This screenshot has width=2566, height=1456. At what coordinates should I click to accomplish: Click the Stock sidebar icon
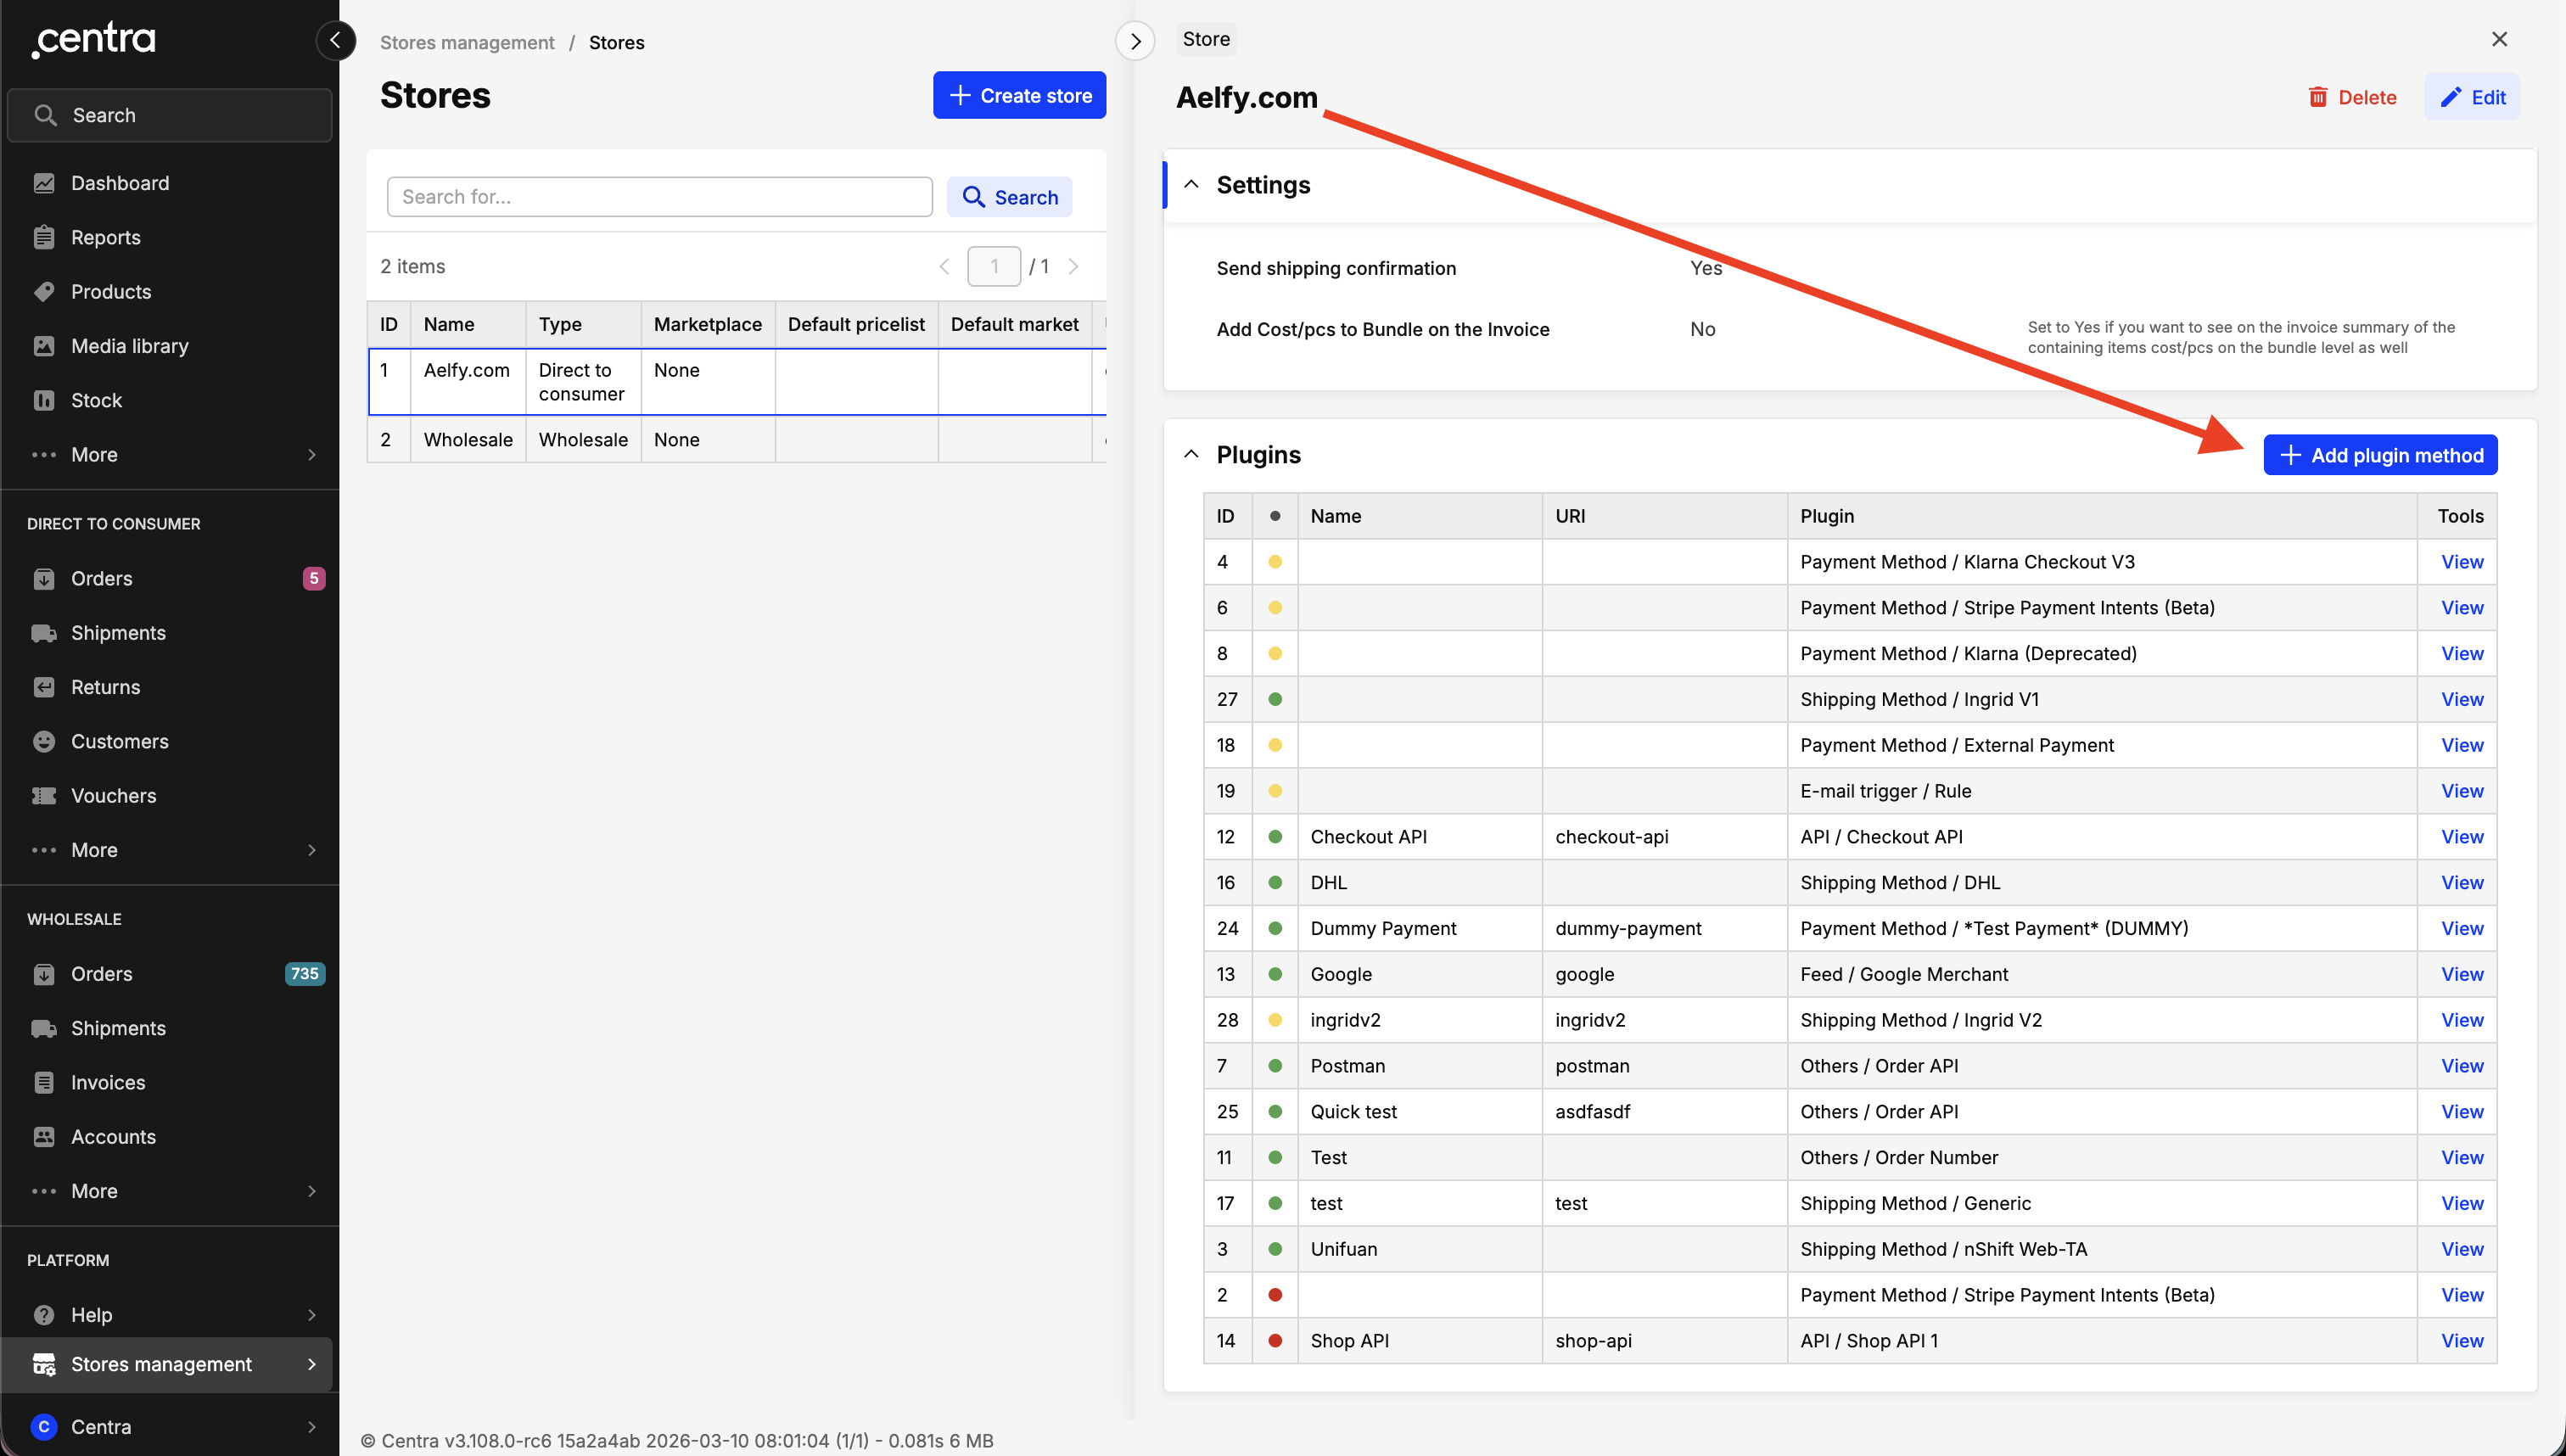pyautogui.click(x=43, y=400)
